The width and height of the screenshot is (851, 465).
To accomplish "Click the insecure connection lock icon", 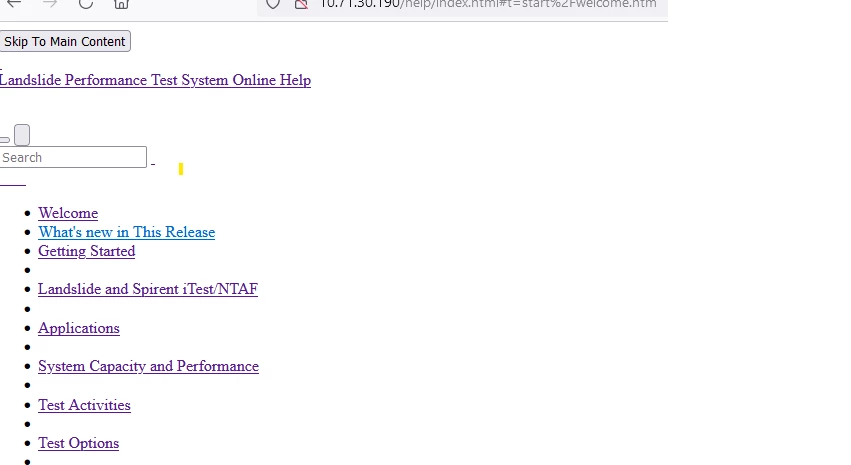I will tap(301, 4).
